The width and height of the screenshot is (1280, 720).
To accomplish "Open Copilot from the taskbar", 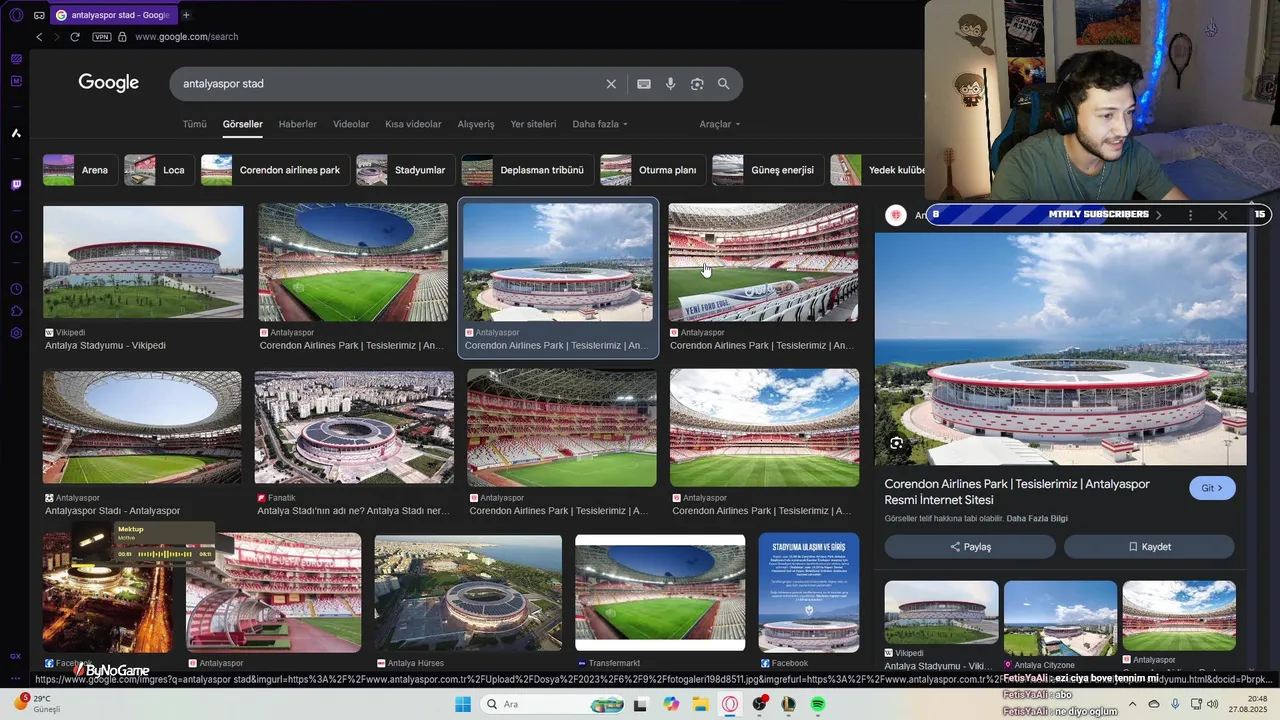I will click(x=671, y=704).
